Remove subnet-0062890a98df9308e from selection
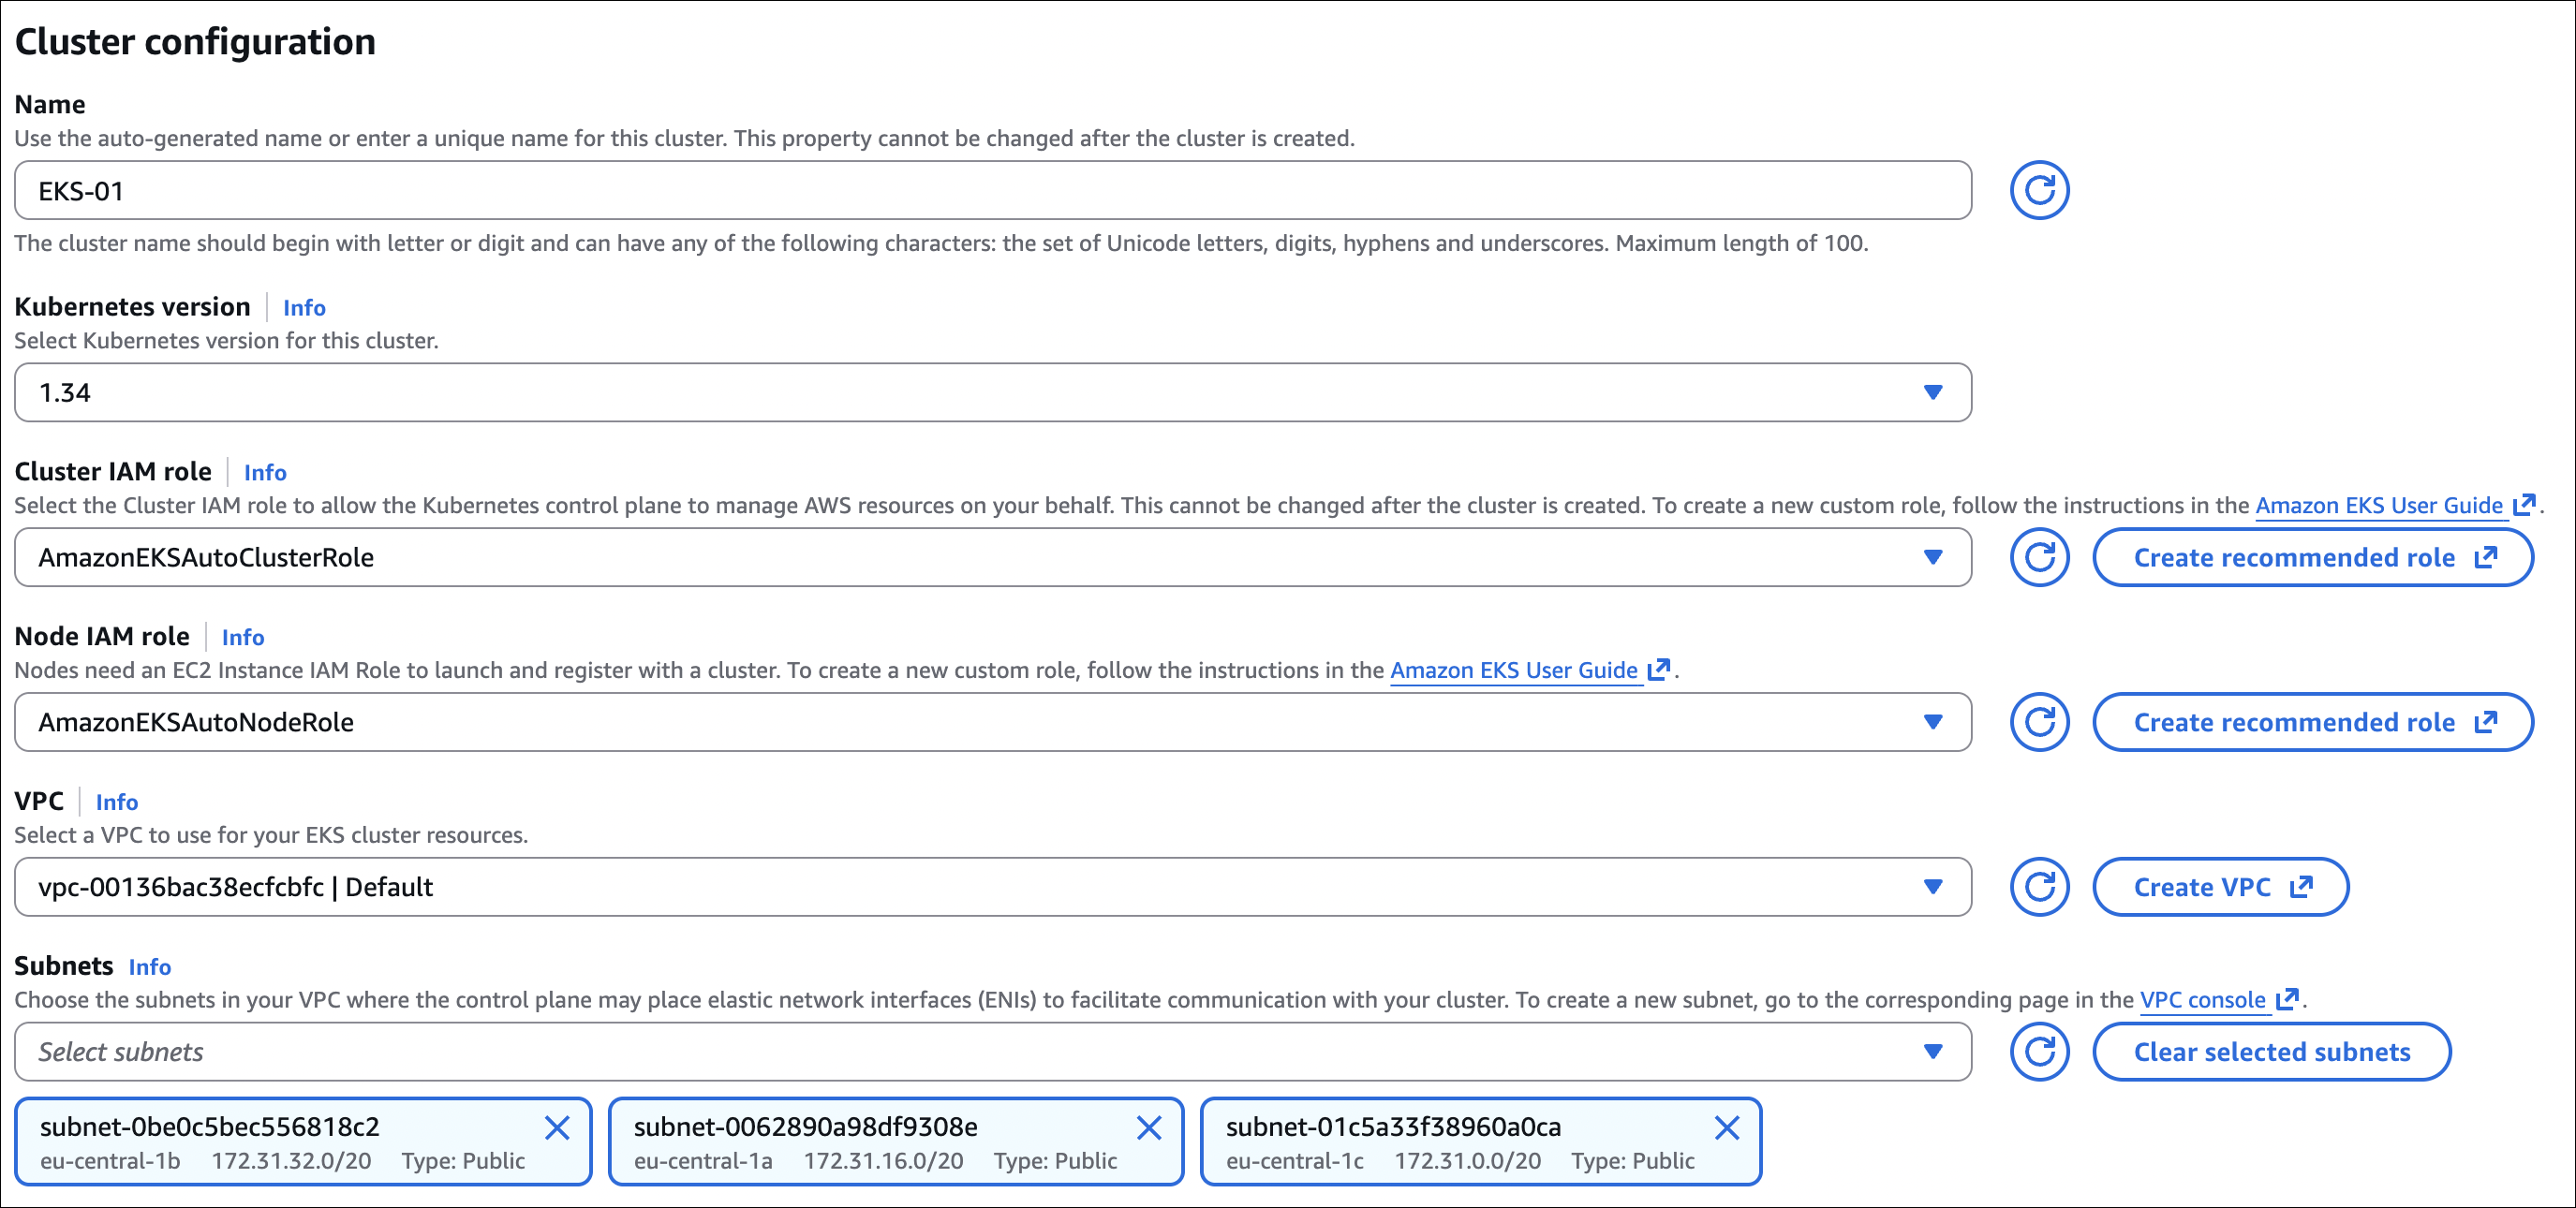This screenshot has height=1208, width=2576. point(1149,1128)
